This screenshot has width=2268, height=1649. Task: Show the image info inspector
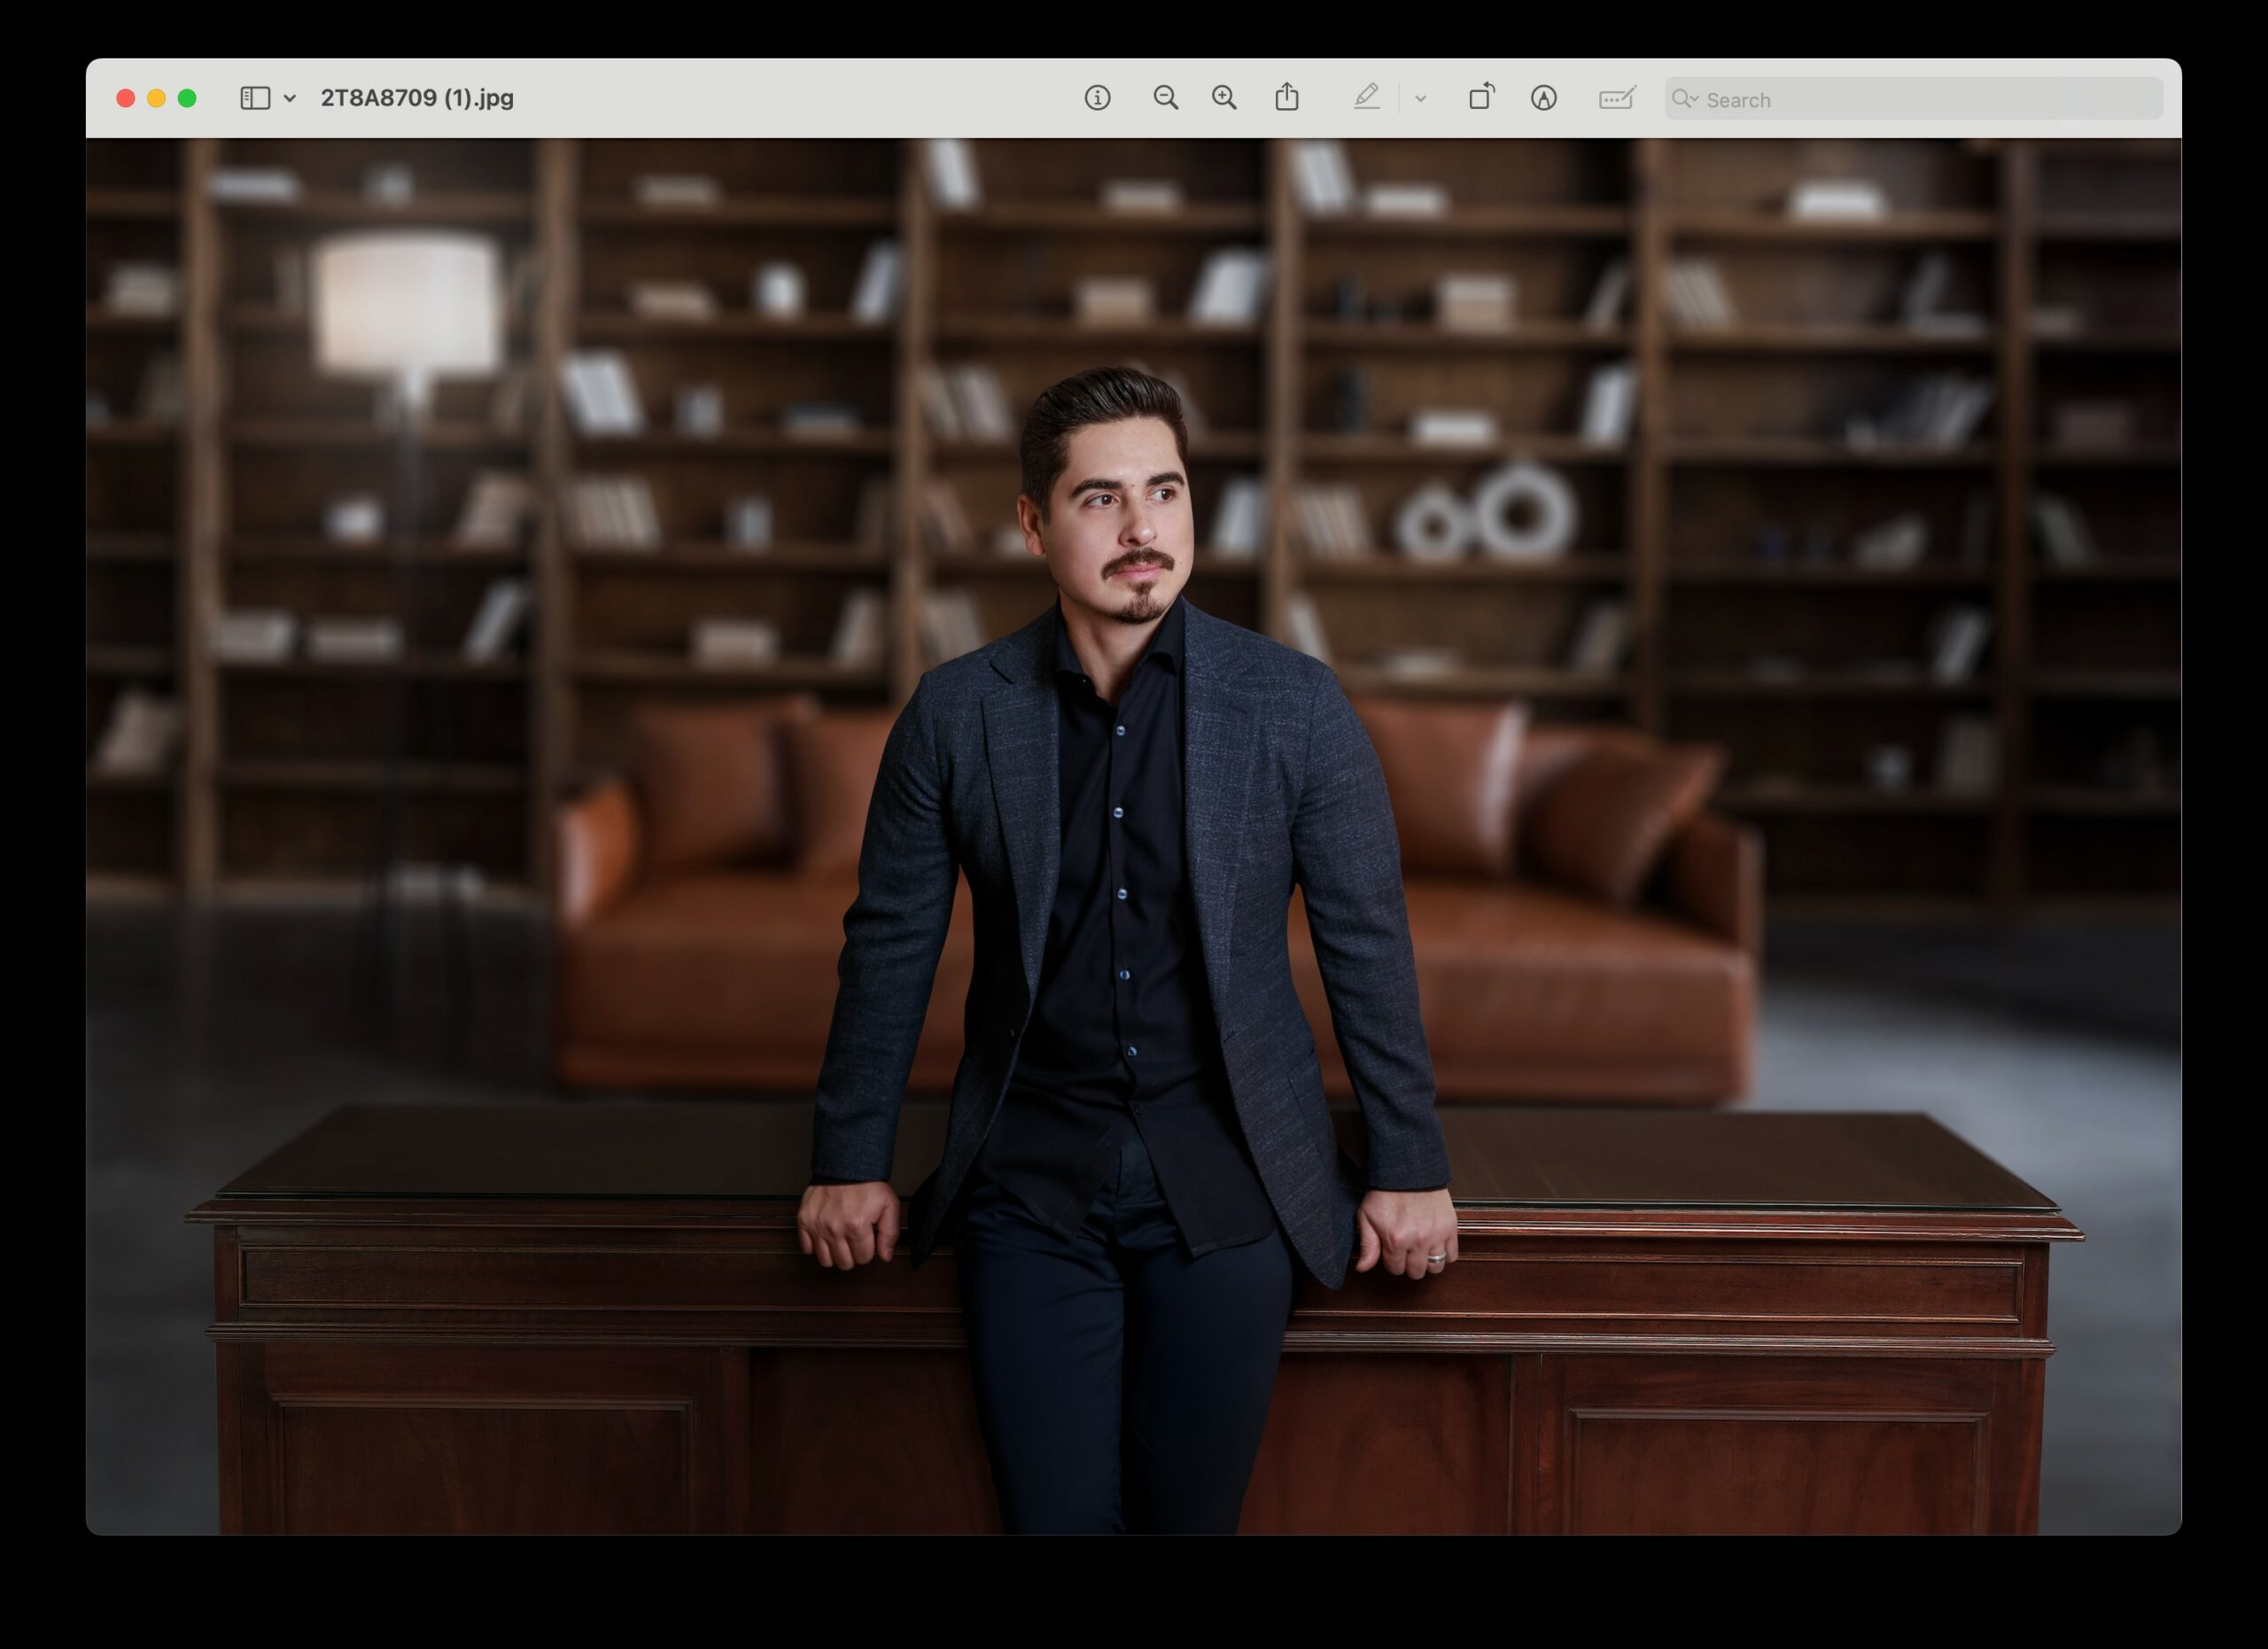coord(1097,98)
